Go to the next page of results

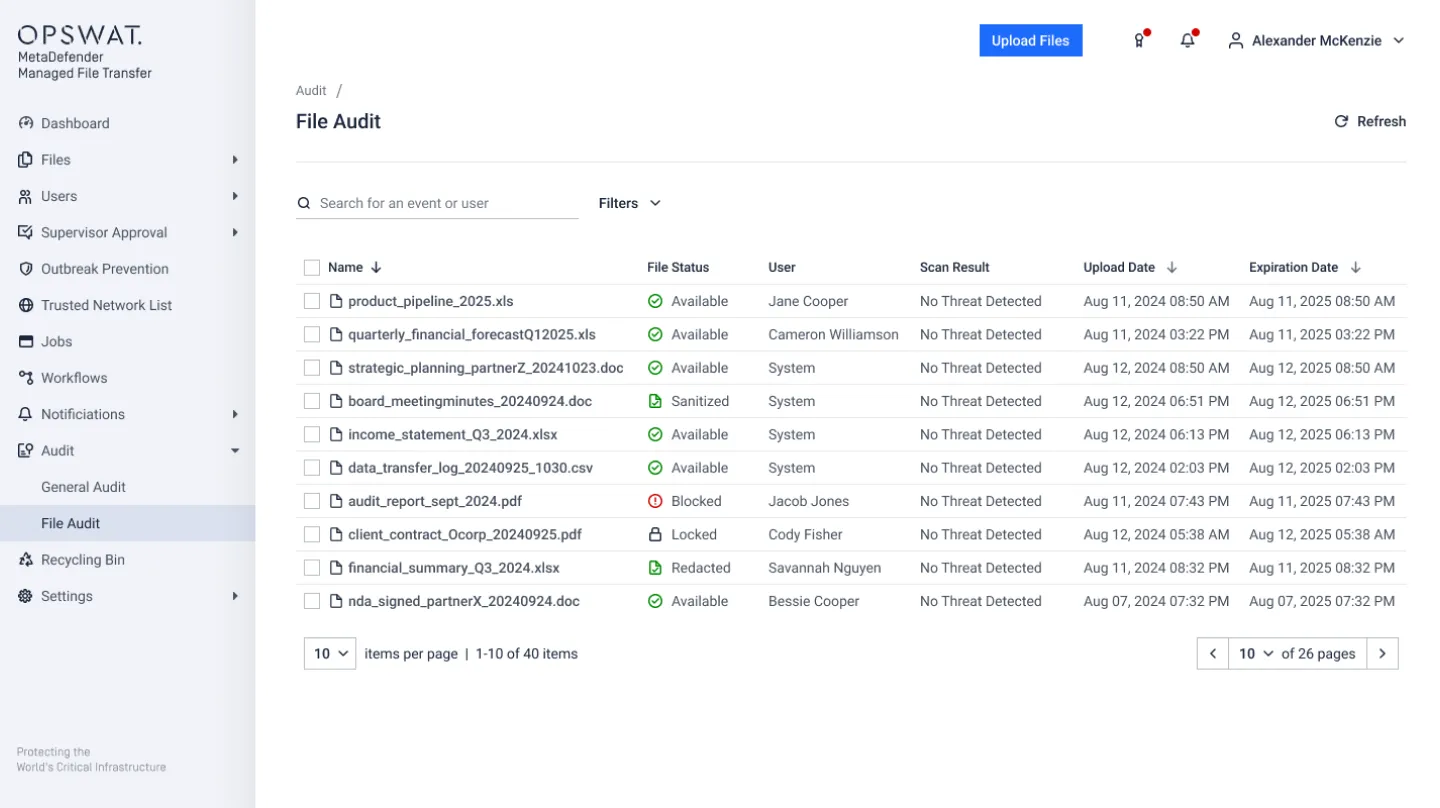click(1382, 653)
